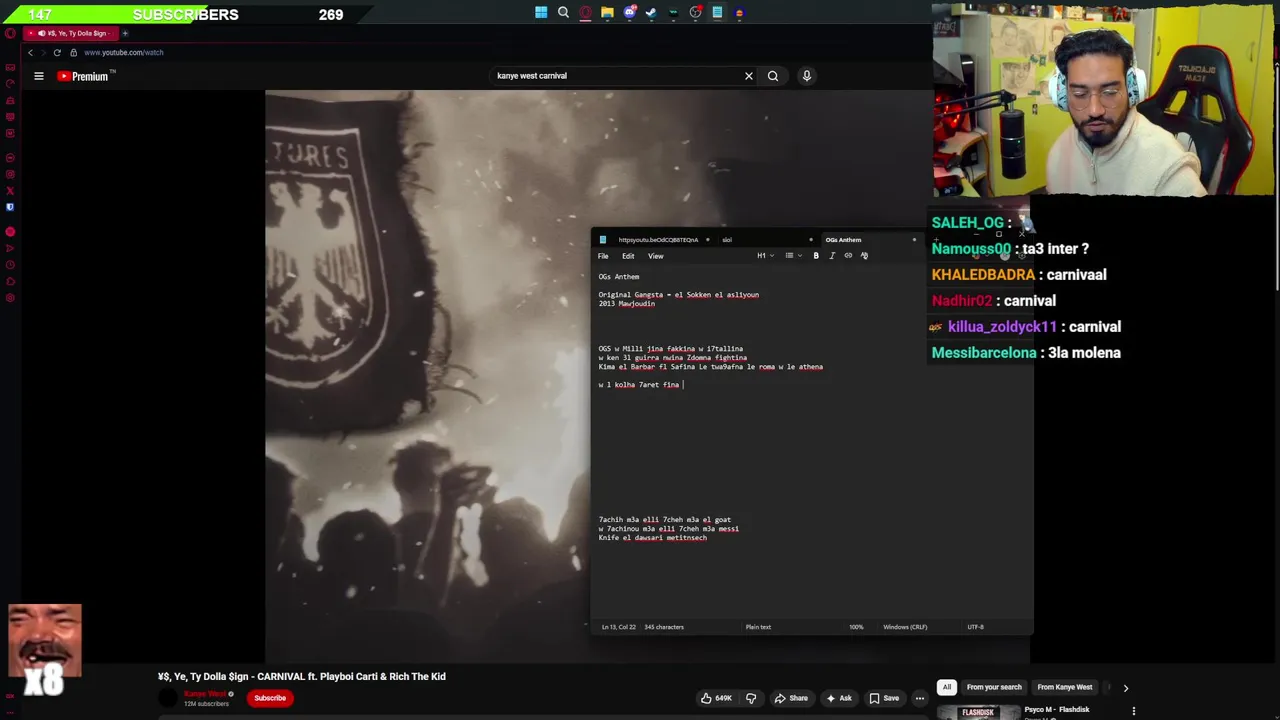Open Windows taskbar search
Viewport: 1280px width, 720px height.
point(563,13)
